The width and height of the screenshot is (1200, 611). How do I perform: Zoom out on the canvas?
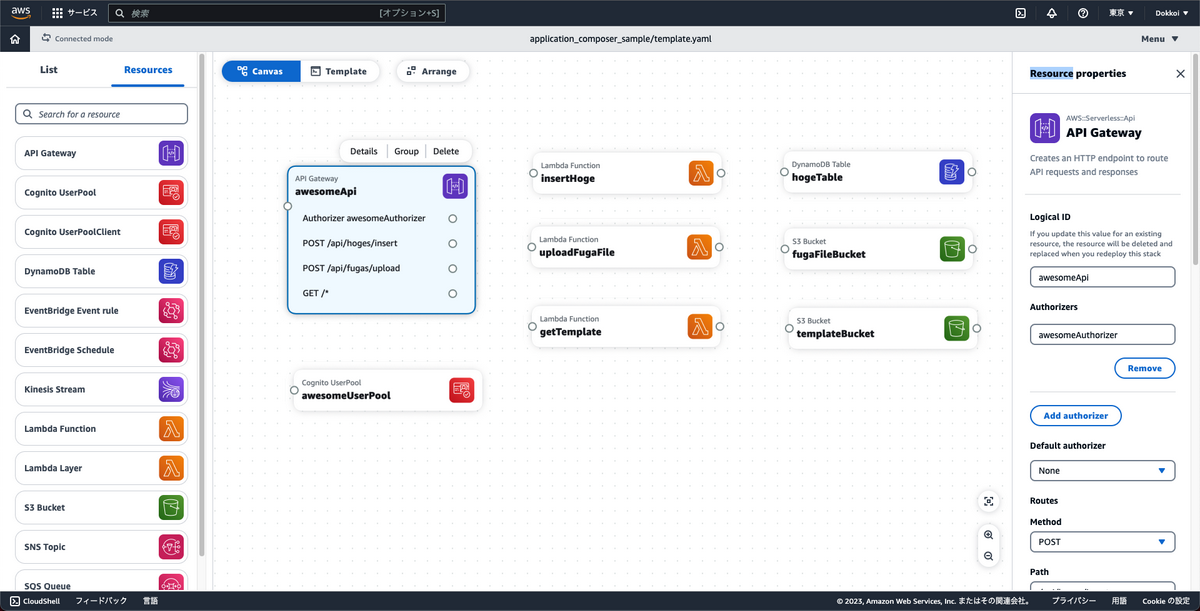click(988, 555)
